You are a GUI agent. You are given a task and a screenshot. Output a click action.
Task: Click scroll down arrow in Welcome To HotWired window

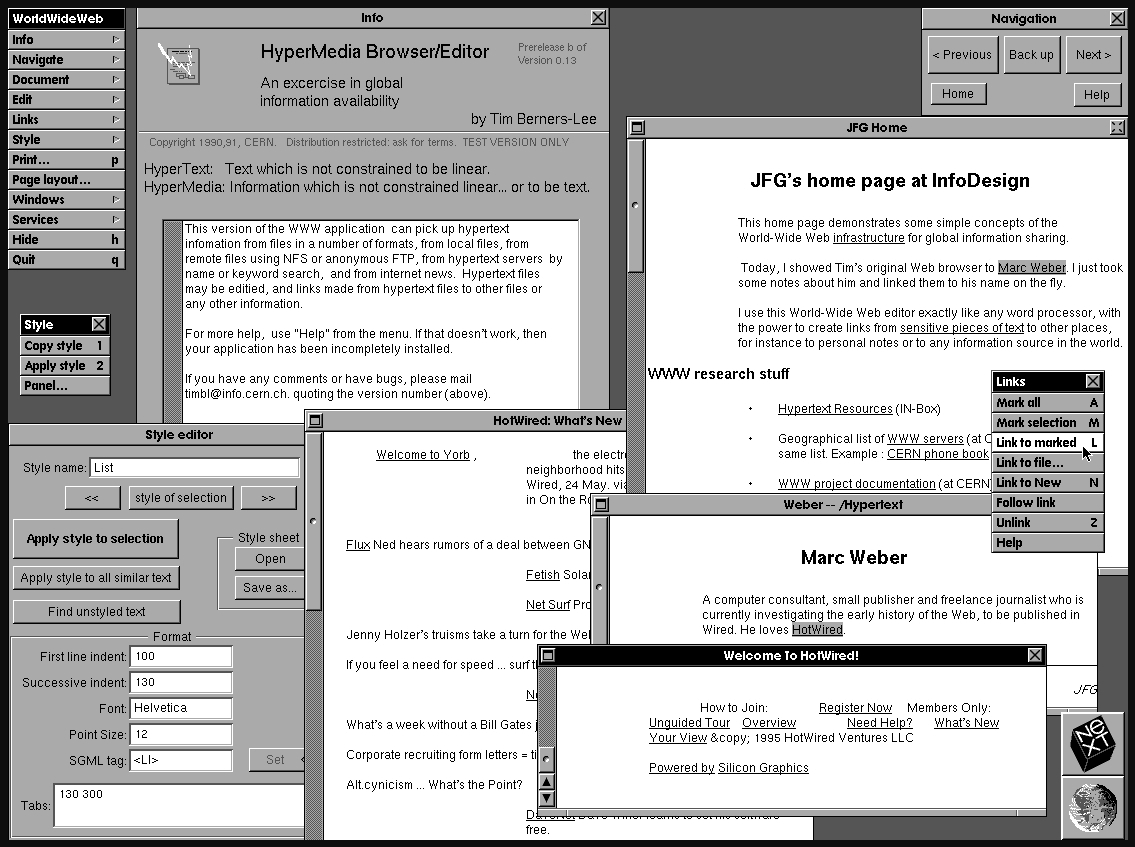click(547, 798)
